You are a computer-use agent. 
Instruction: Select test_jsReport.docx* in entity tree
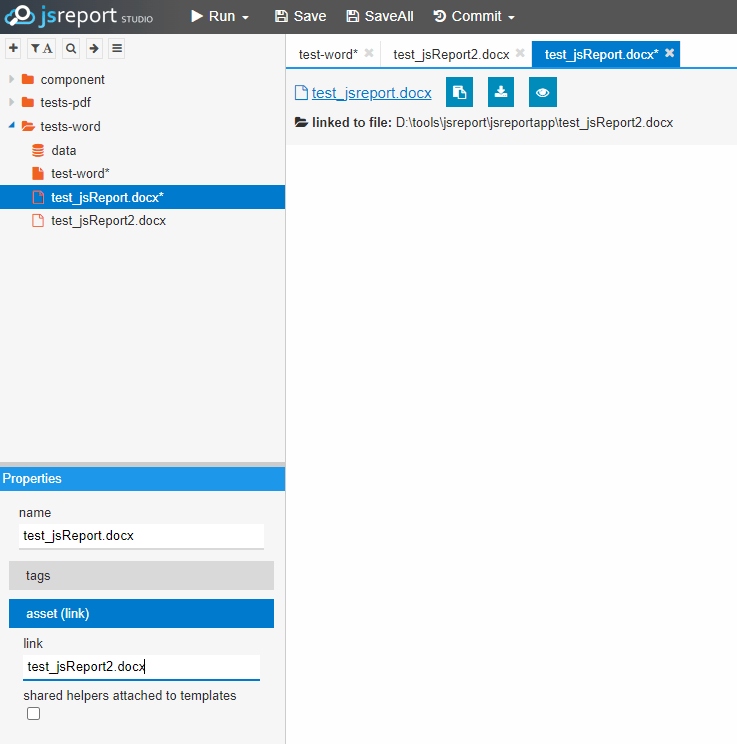[142, 197]
